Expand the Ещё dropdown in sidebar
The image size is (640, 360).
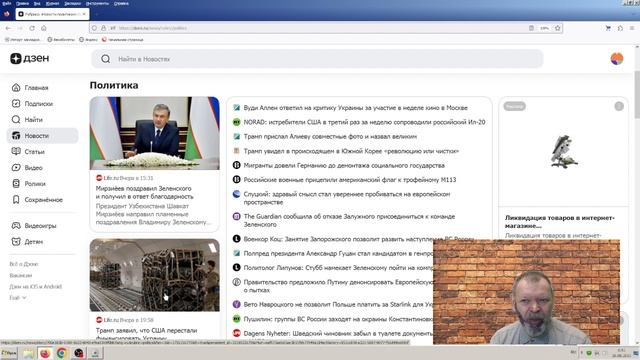(18, 298)
